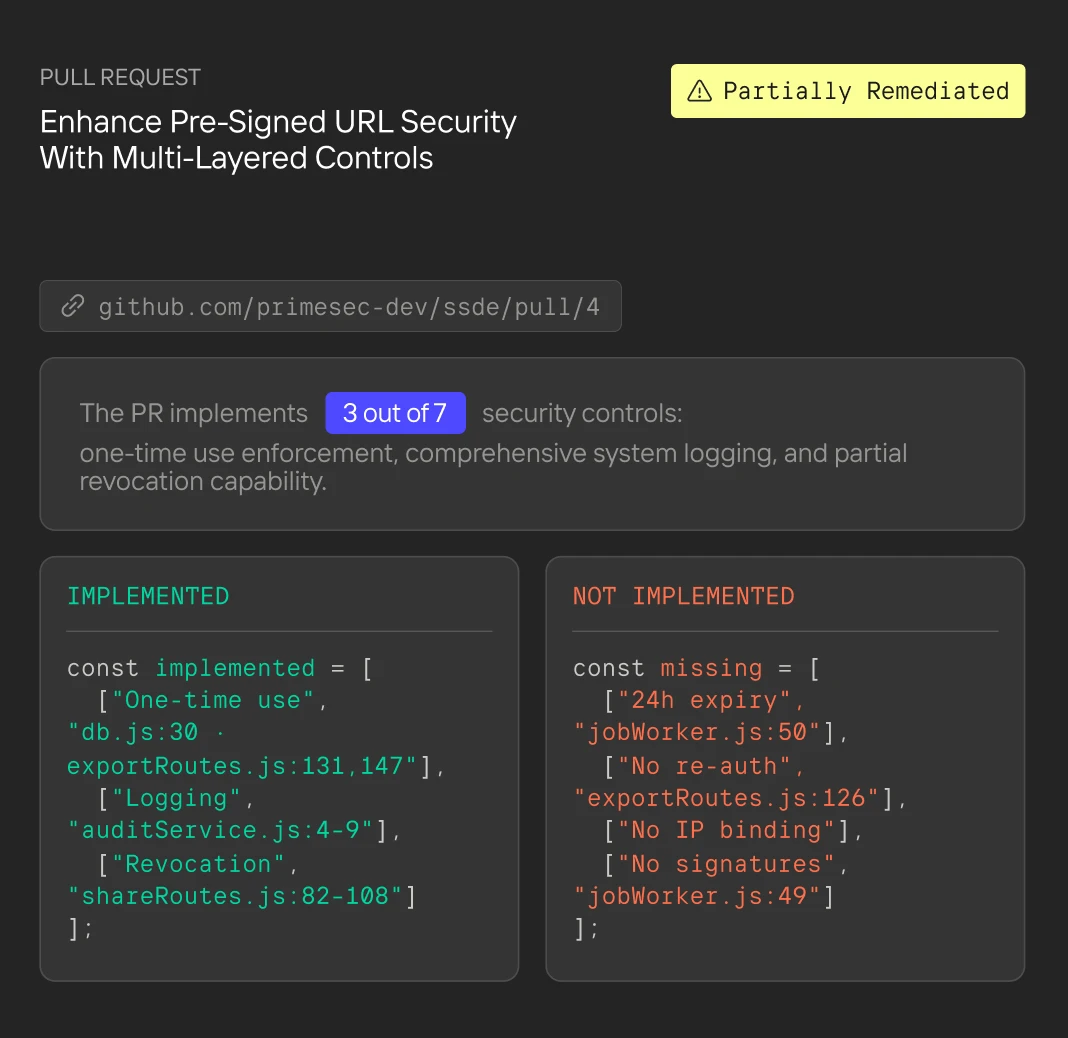
Task: Click the Partially Remediated badge
Action: [848, 91]
